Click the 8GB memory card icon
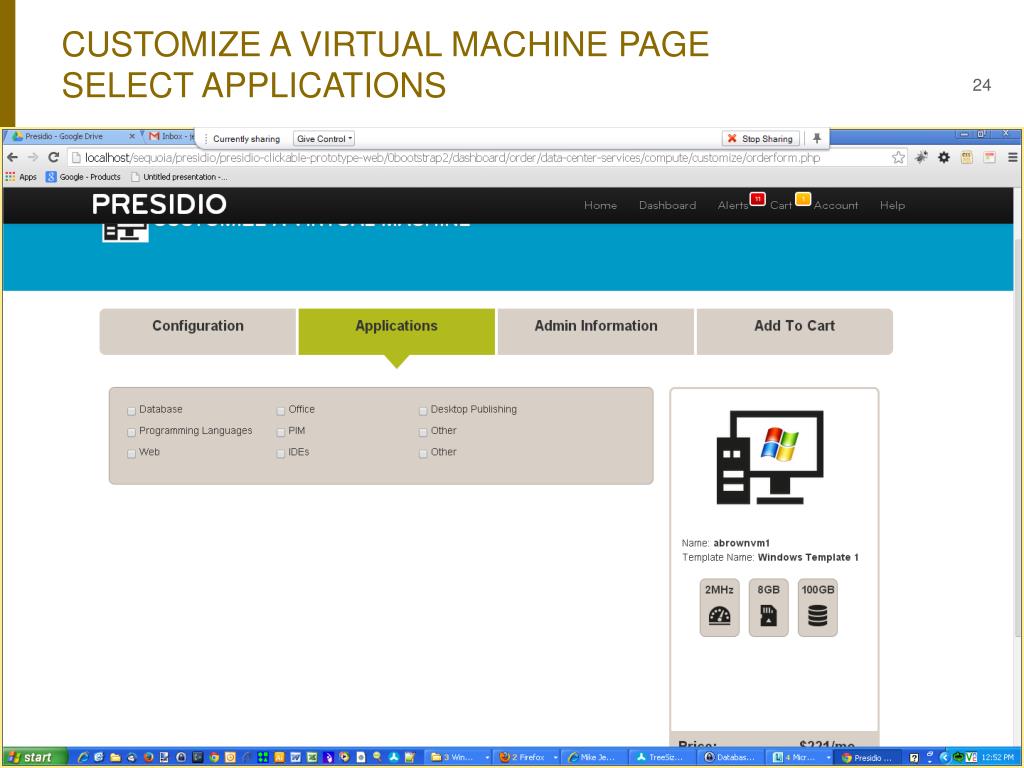The image size is (1024, 768). [x=768, y=615]
